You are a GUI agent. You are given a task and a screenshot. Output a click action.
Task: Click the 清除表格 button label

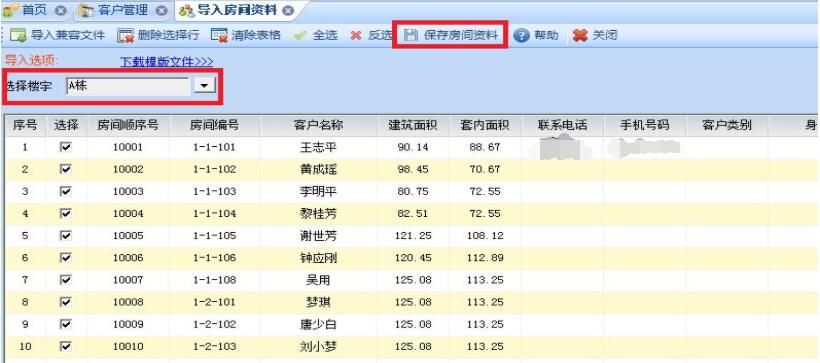(x=256, y=36)
